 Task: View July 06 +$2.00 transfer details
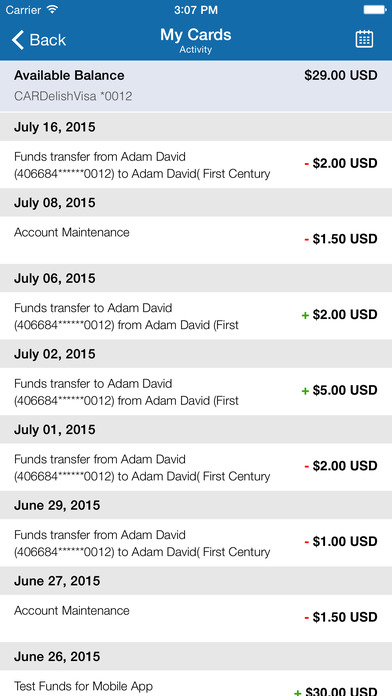pyautogui.click(x=196, y=316)
